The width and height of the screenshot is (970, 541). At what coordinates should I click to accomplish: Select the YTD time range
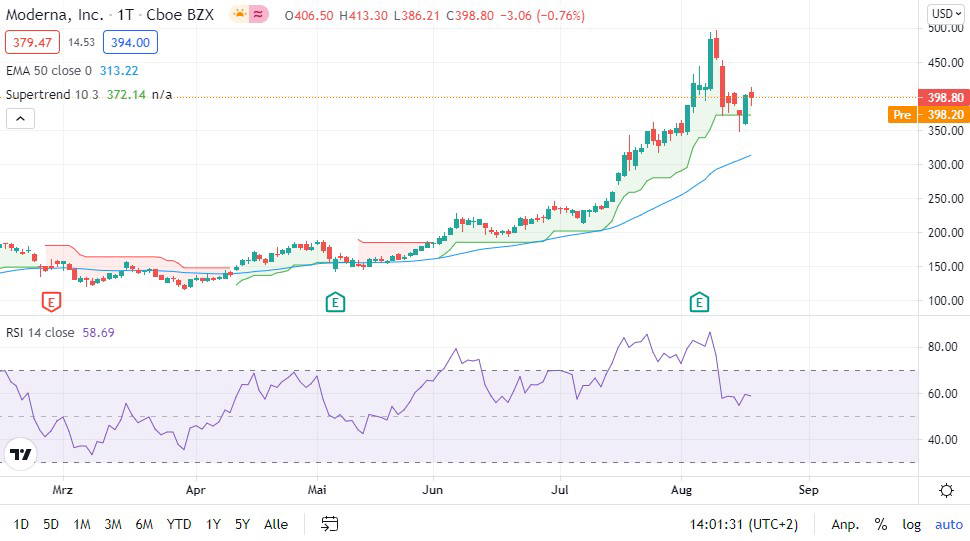179,524
